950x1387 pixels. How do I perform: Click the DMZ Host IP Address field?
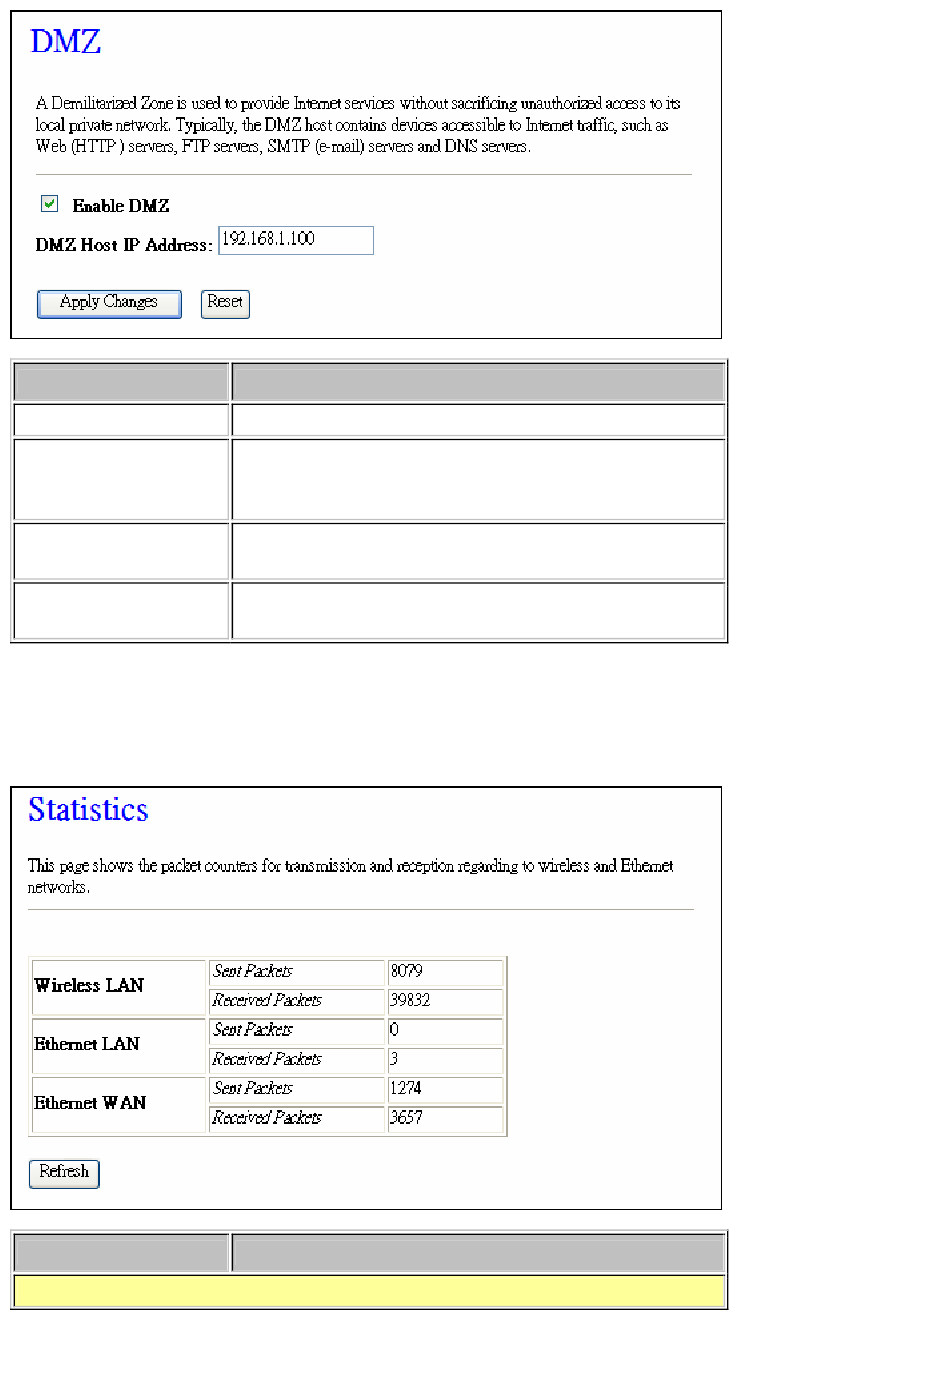(296, 240)
